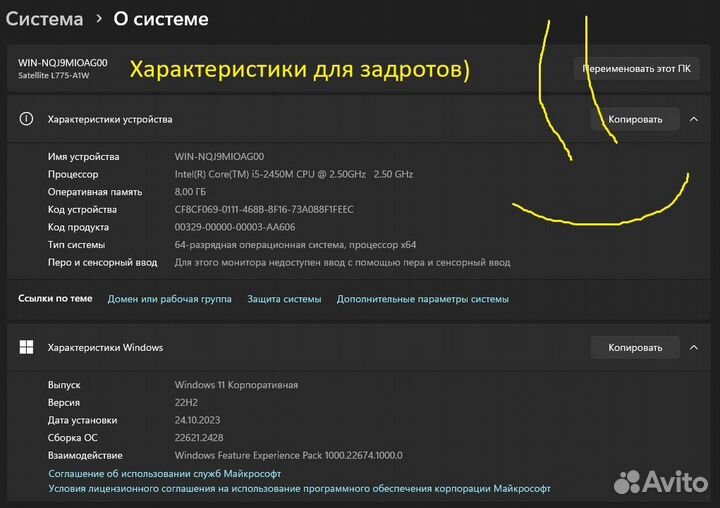
Task: Select the Windows 11 Корпоративная edition text
Action: [x=236, y=385]
